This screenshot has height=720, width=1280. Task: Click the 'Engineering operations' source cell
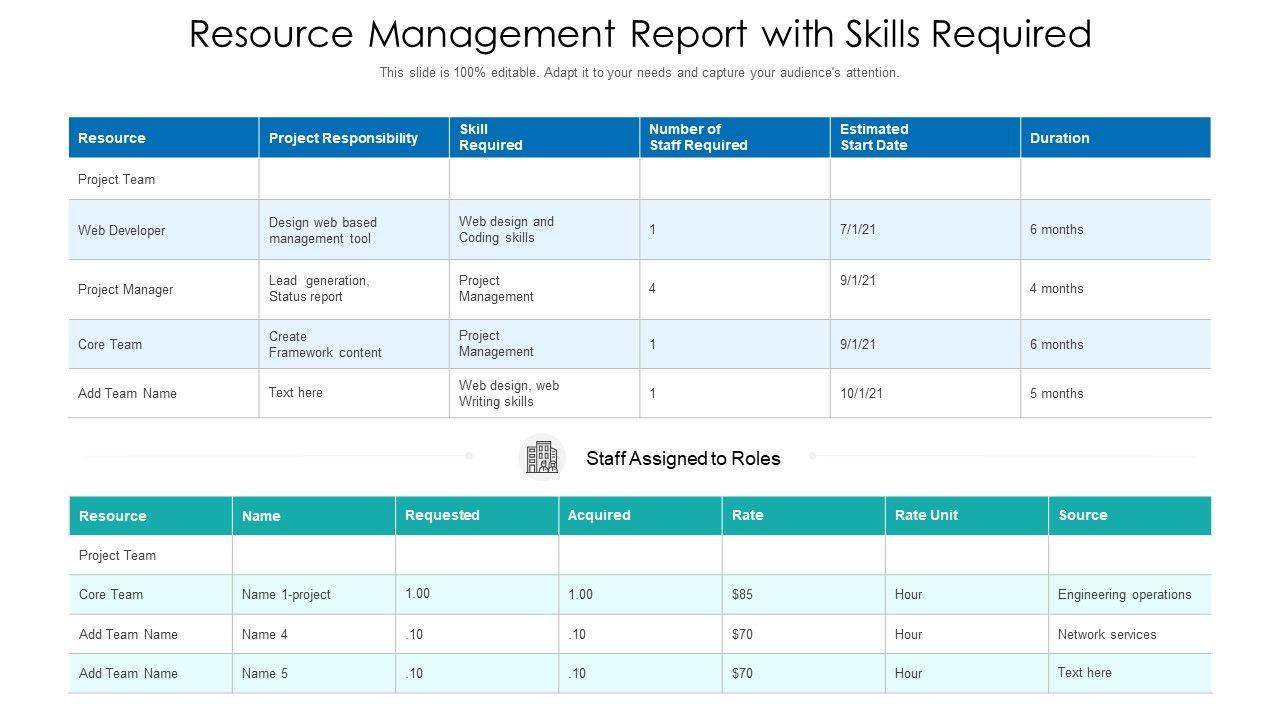[1130, 594]
